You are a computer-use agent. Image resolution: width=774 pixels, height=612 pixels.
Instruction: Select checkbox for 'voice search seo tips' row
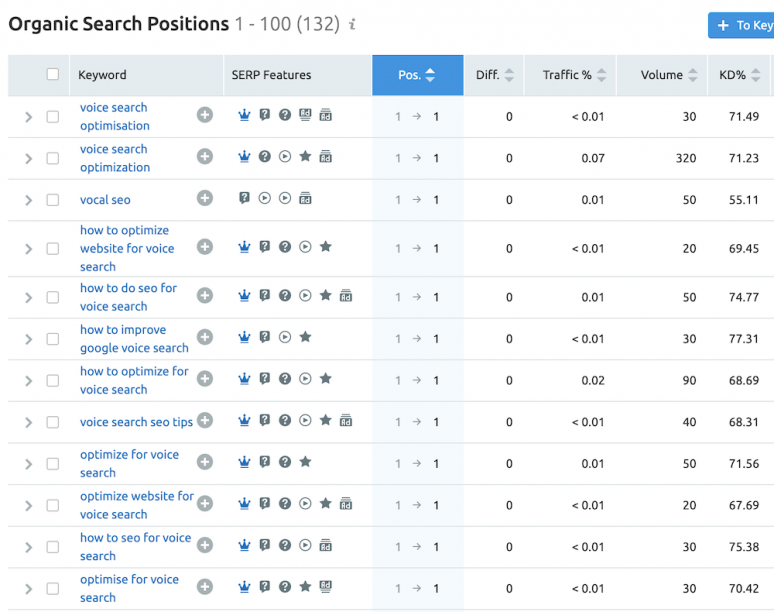point(53,422)
